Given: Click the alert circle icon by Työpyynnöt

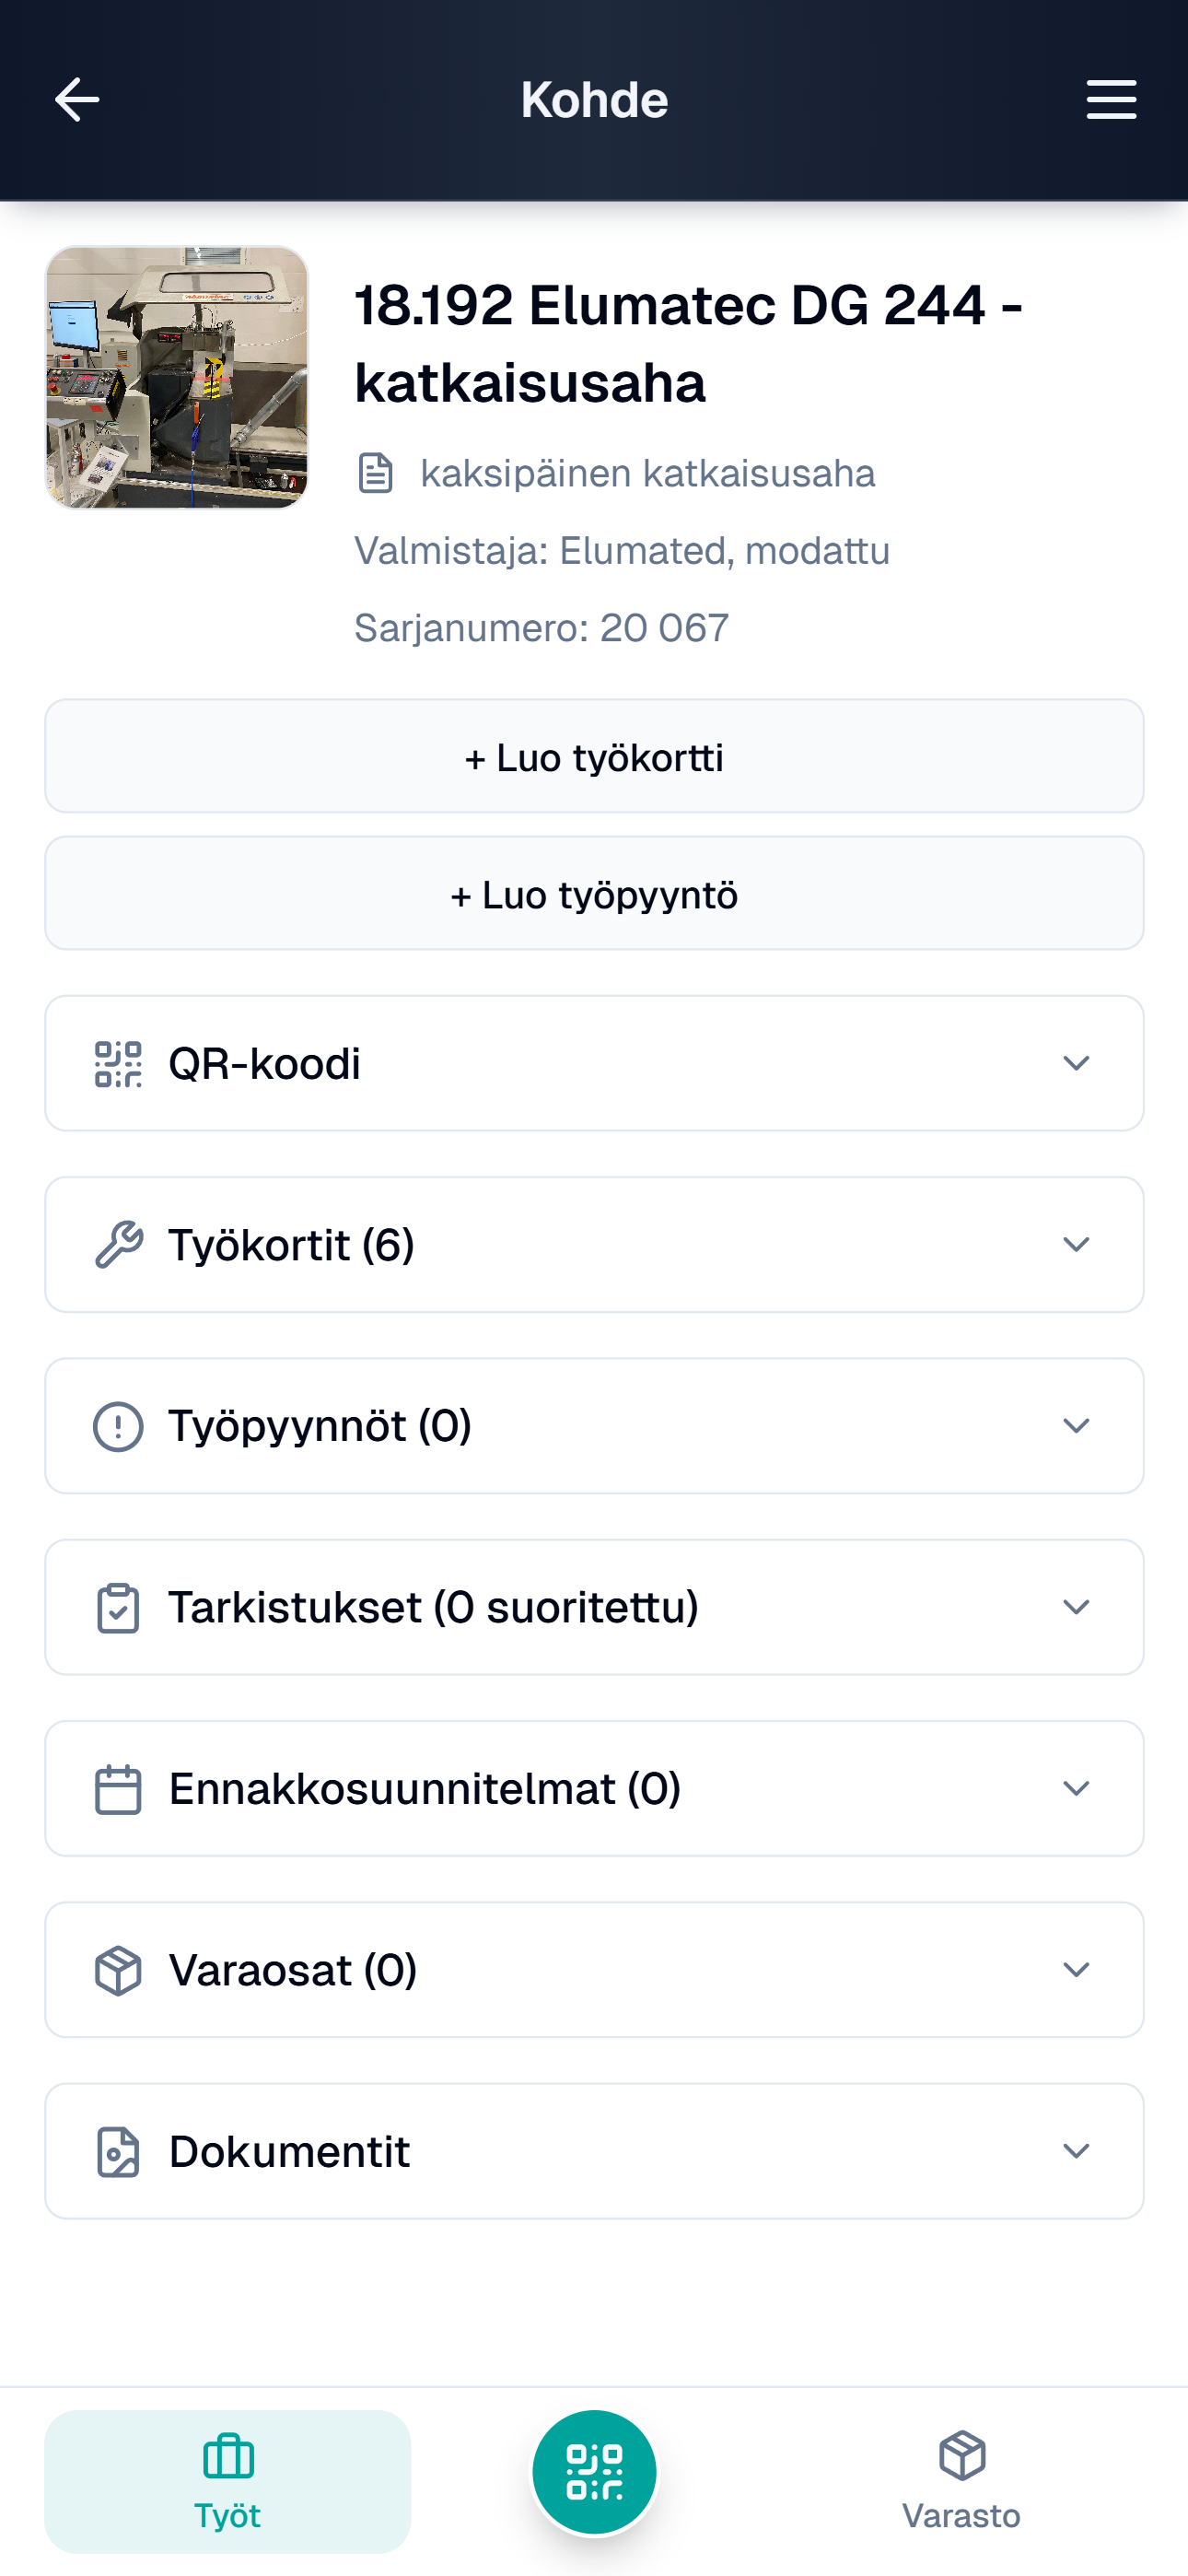Looking at the screenshot, I should (118, 1426).
